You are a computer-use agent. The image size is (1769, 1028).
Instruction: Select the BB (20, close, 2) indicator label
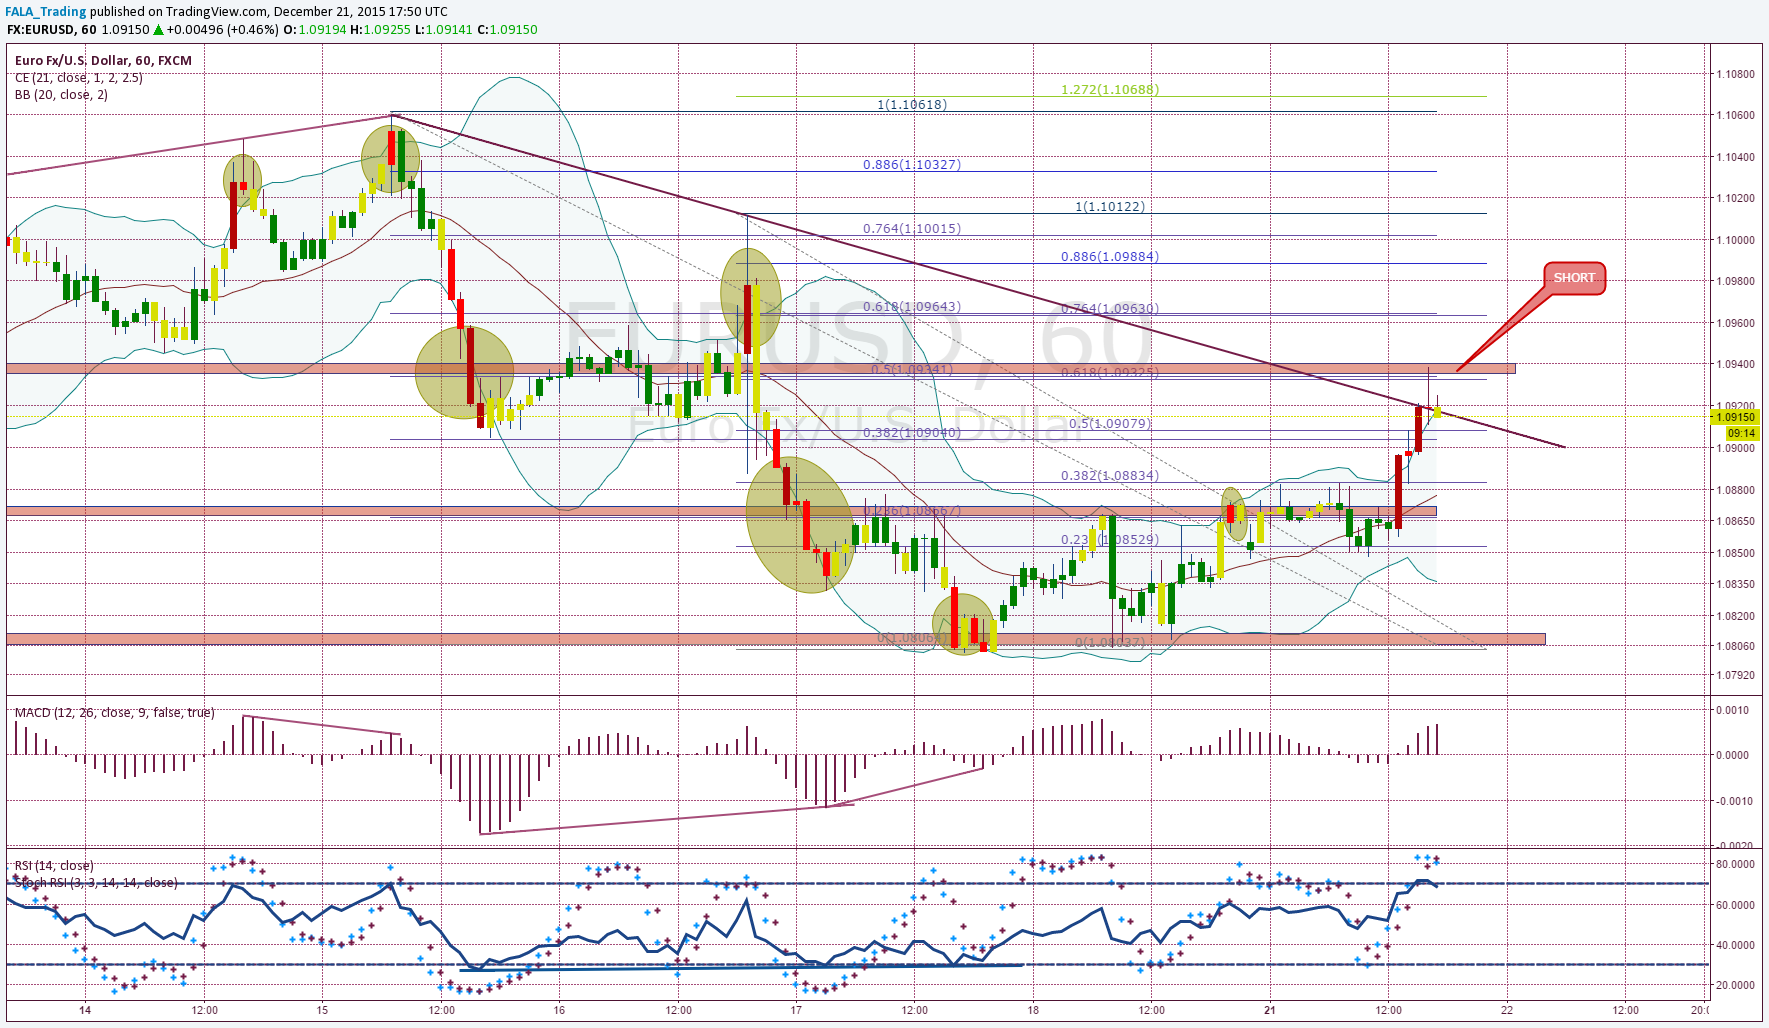[x=61, y=94]
